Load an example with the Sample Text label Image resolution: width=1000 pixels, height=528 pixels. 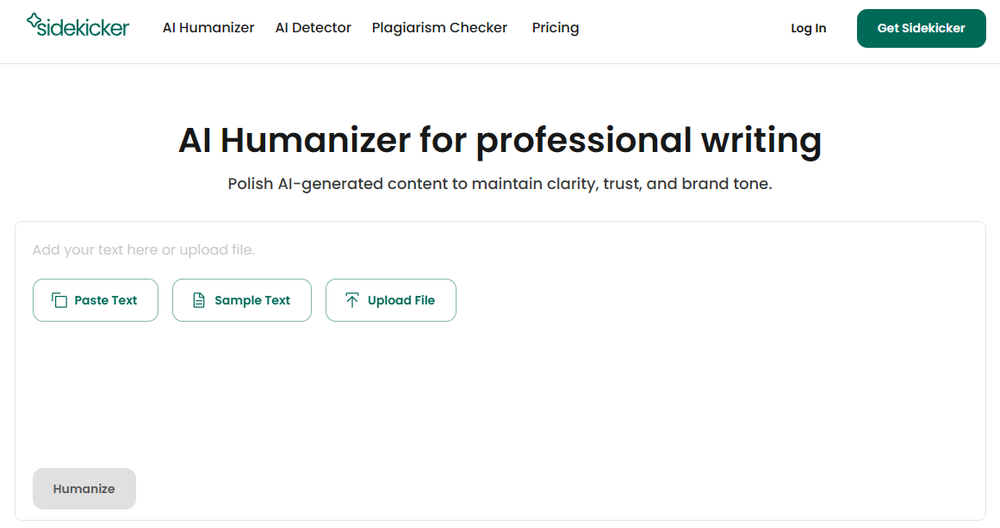(x=252, y=300)
